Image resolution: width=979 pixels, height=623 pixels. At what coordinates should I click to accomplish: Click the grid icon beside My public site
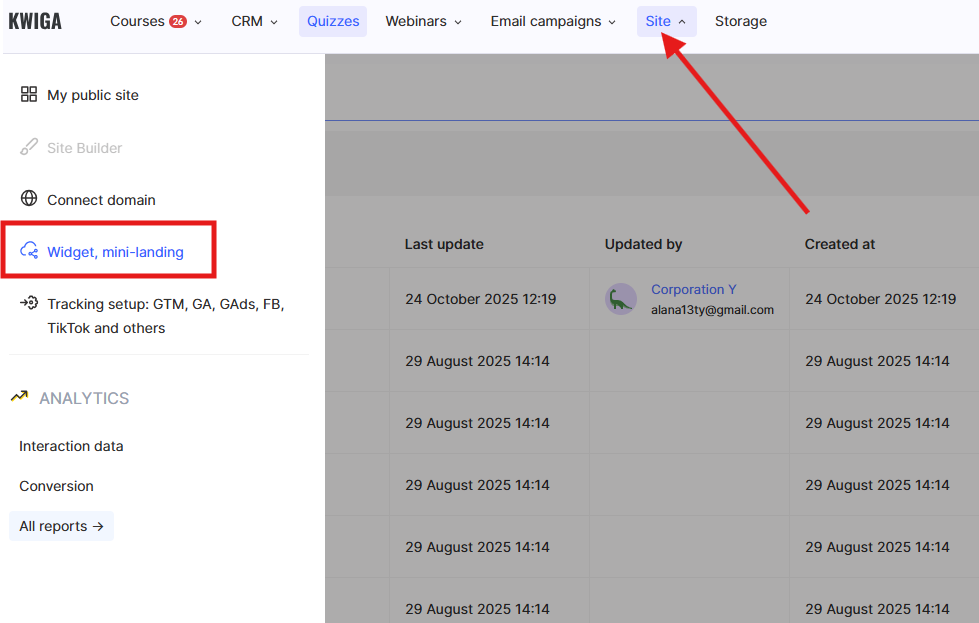click(29, 95)
